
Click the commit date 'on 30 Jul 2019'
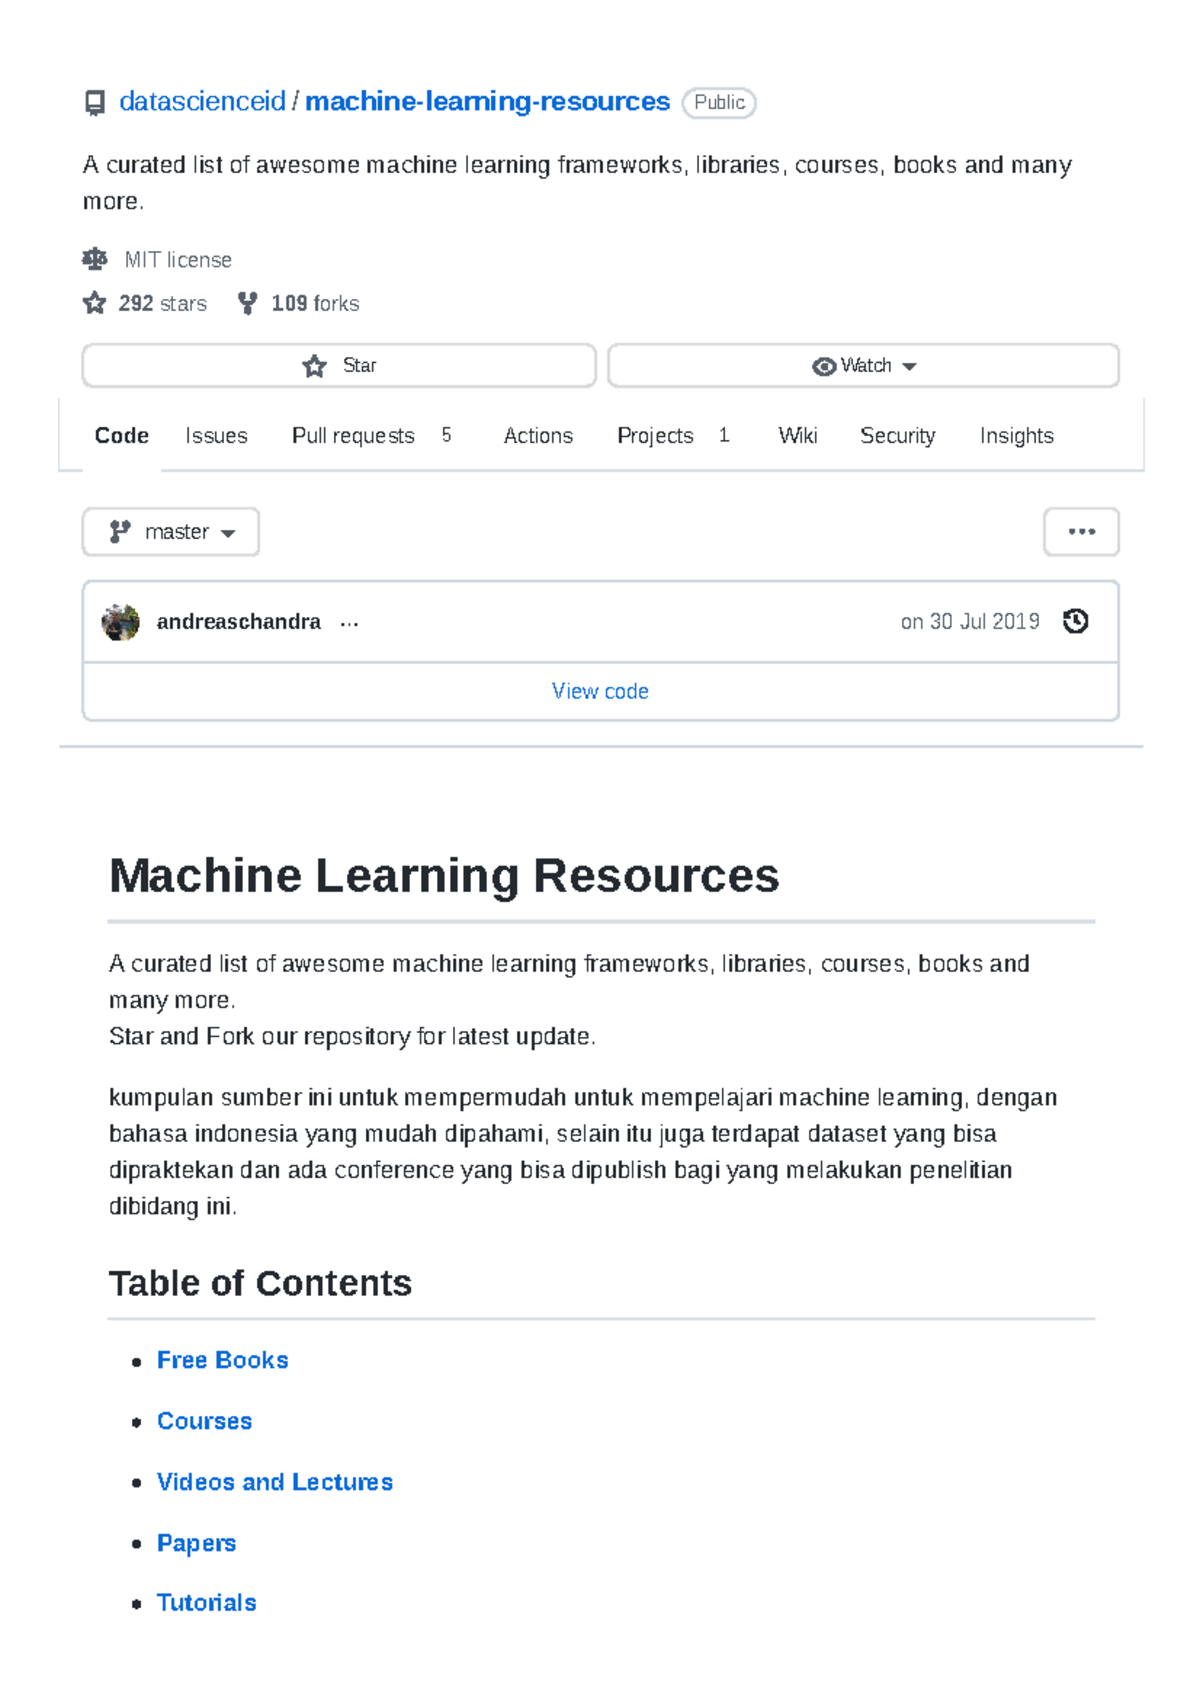coord(970,622)
